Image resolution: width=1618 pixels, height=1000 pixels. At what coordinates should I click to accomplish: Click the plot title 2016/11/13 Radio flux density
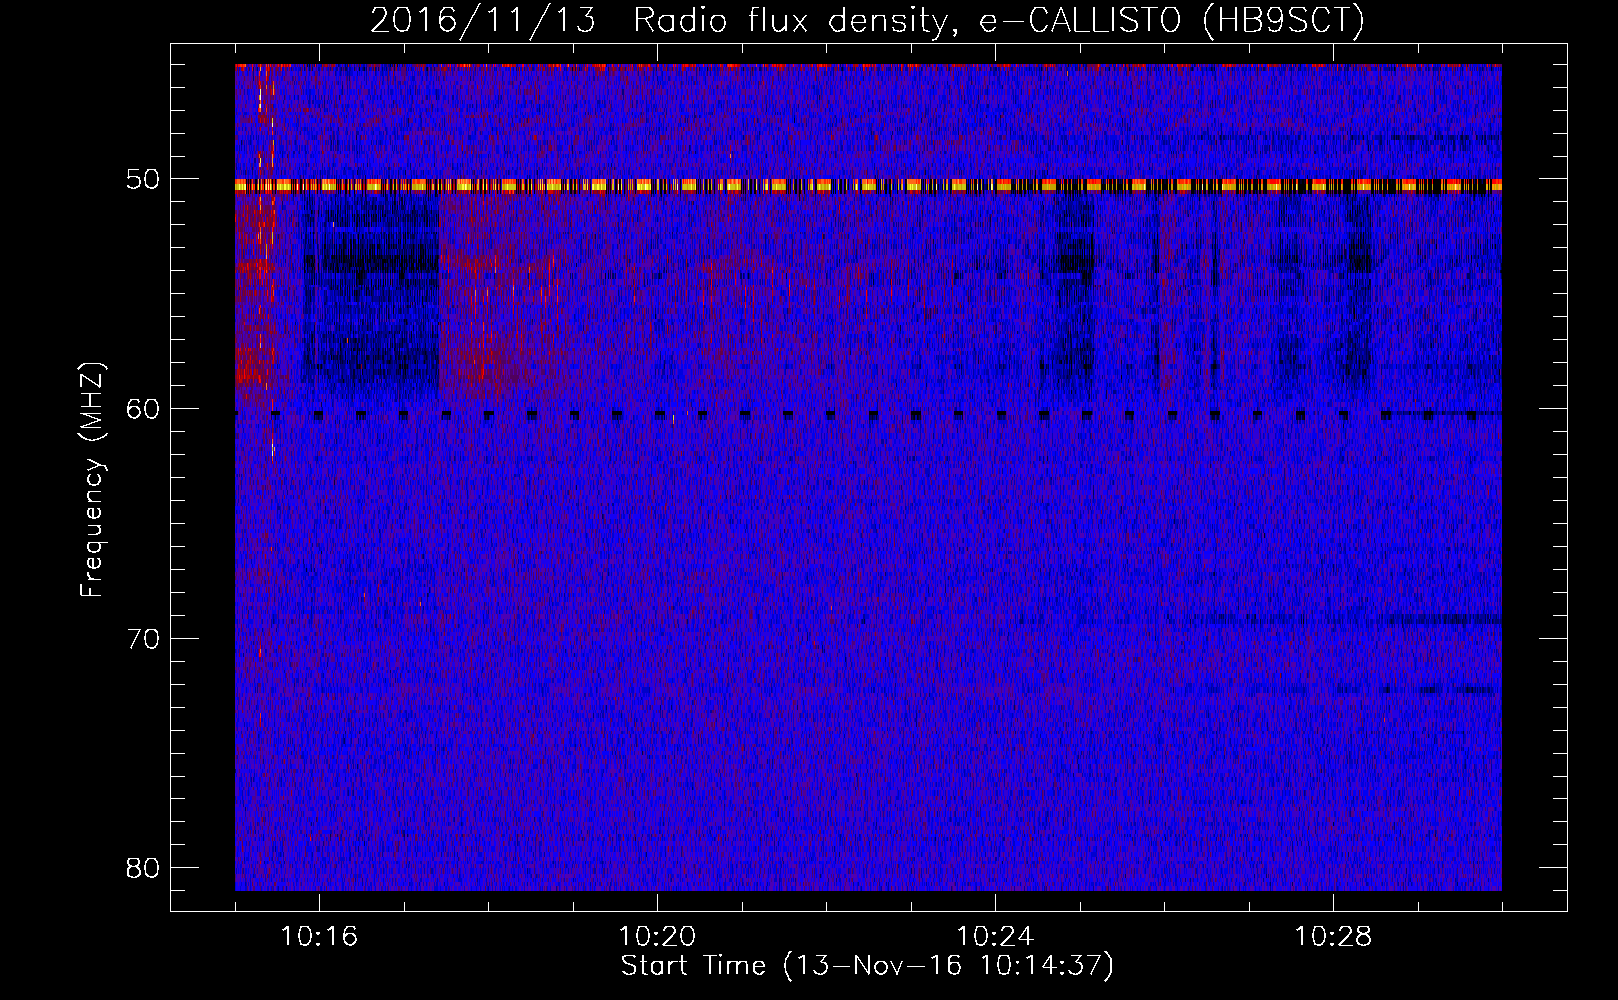point(867,20)
